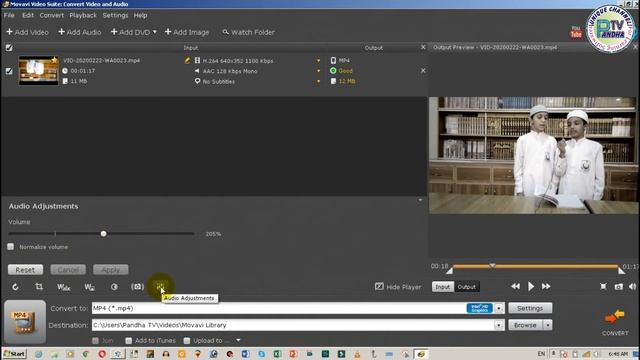Open the Convert menu
640x360 pixels.
point(51,15)
